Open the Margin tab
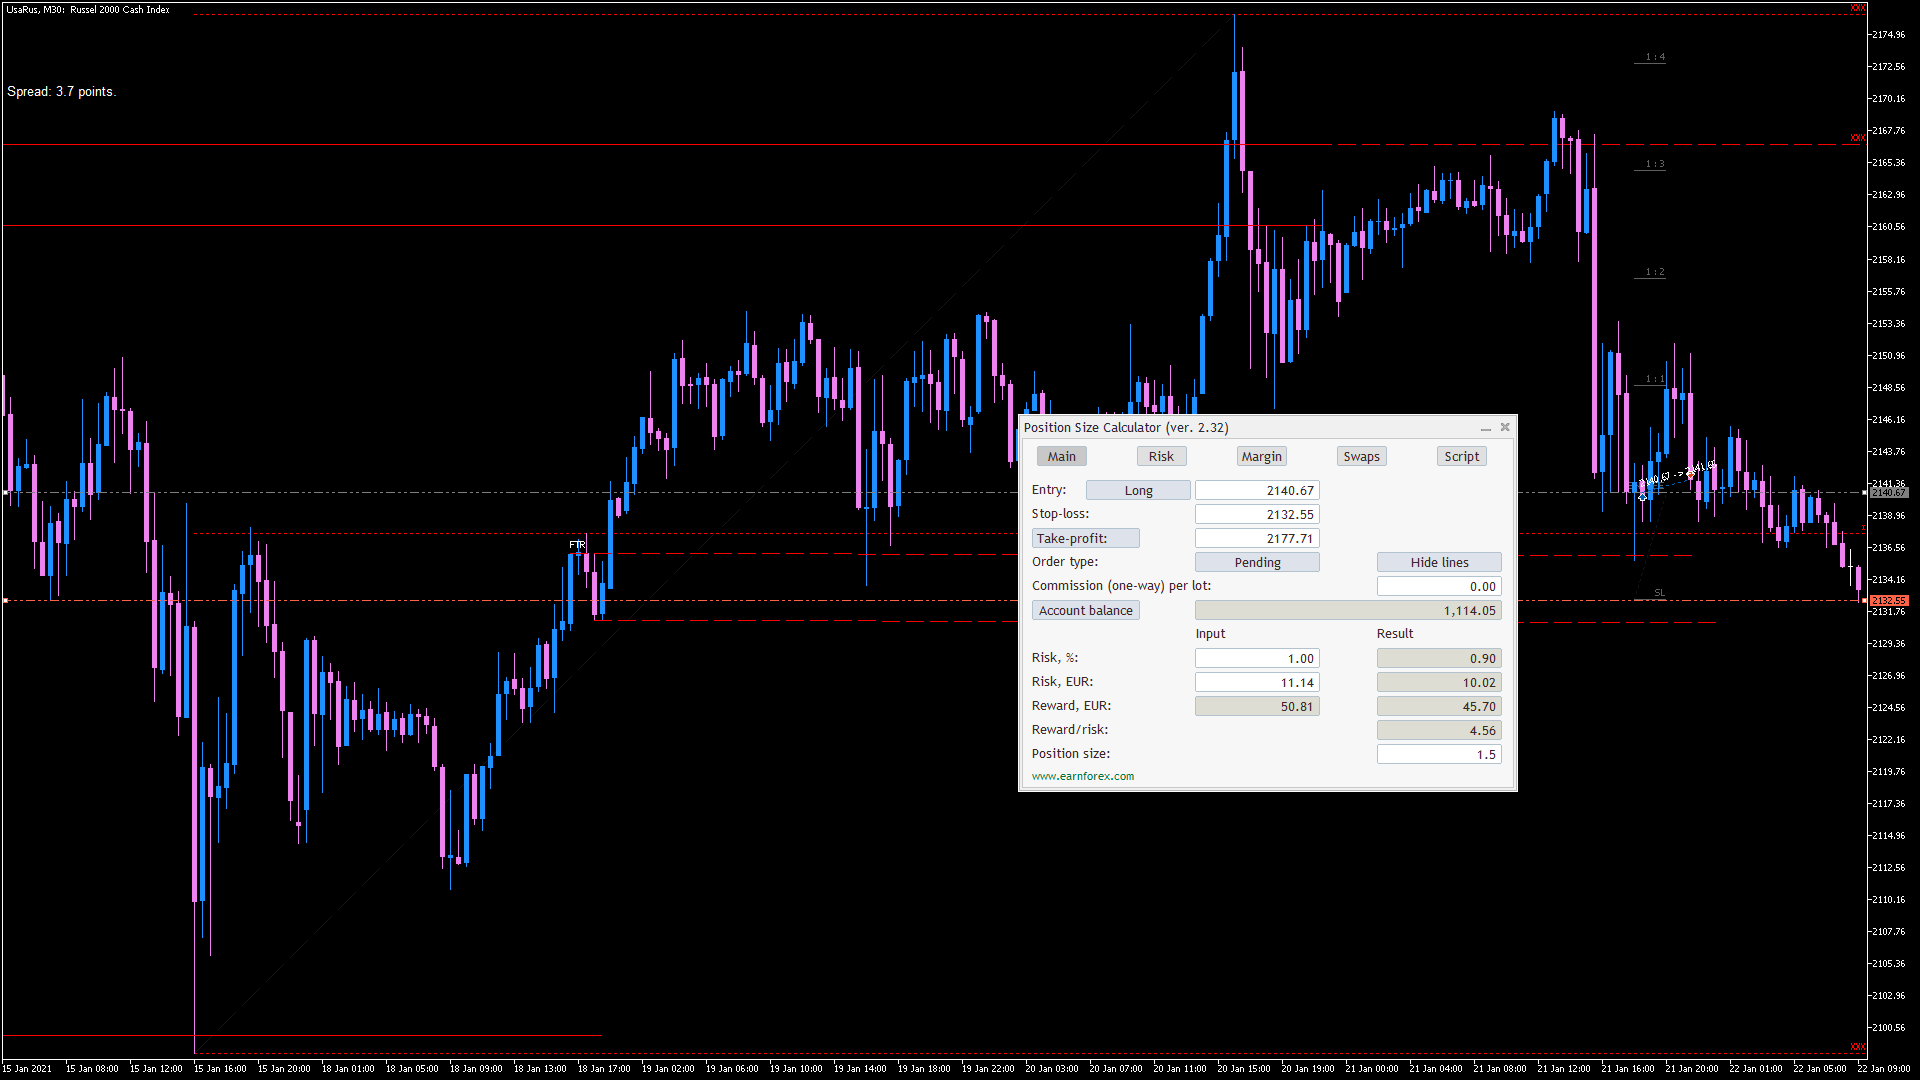1920x1080 pixels. tap(1261, 456)
